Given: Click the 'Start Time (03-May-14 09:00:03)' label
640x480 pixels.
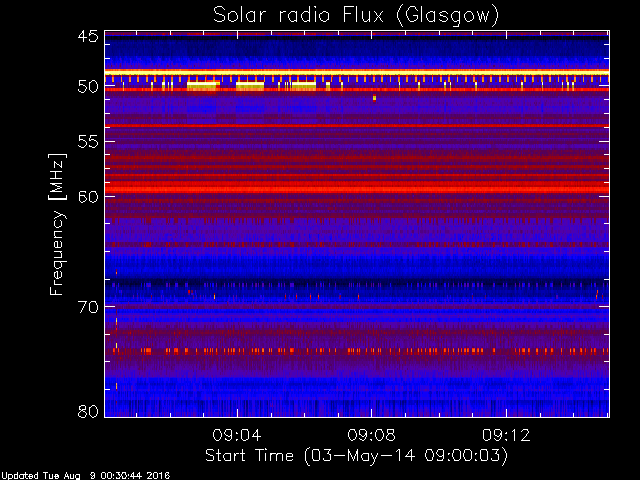Looking at the screenshot, I should tap(356, 456).
